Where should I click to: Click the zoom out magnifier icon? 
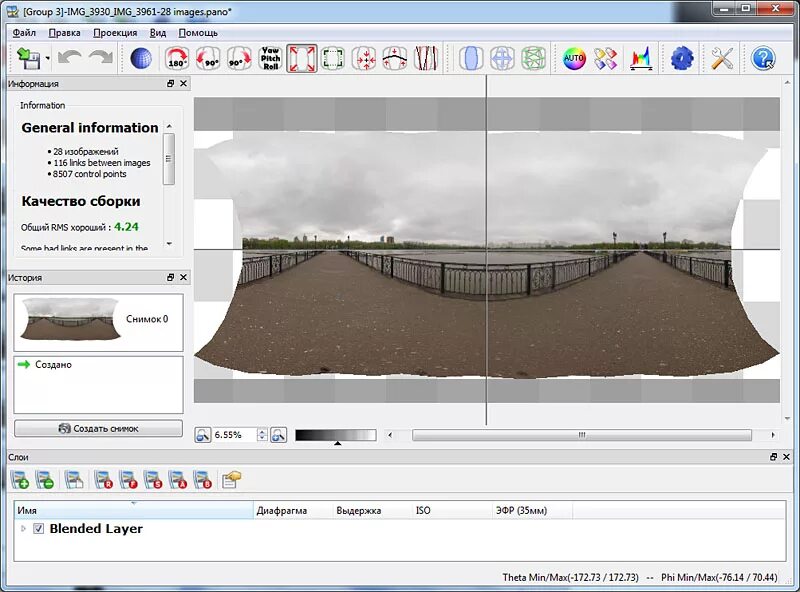tap(203, 435)
